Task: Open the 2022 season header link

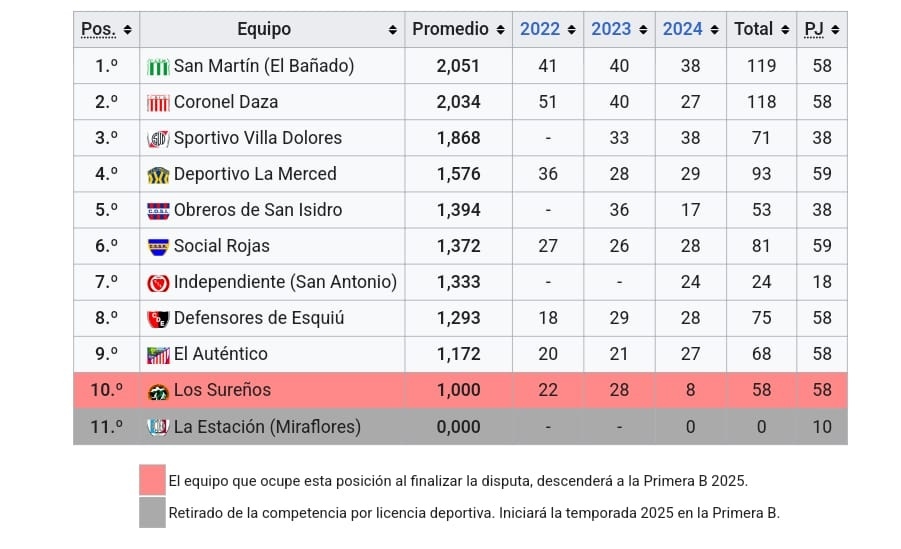Action: click(x=540, y=30)
